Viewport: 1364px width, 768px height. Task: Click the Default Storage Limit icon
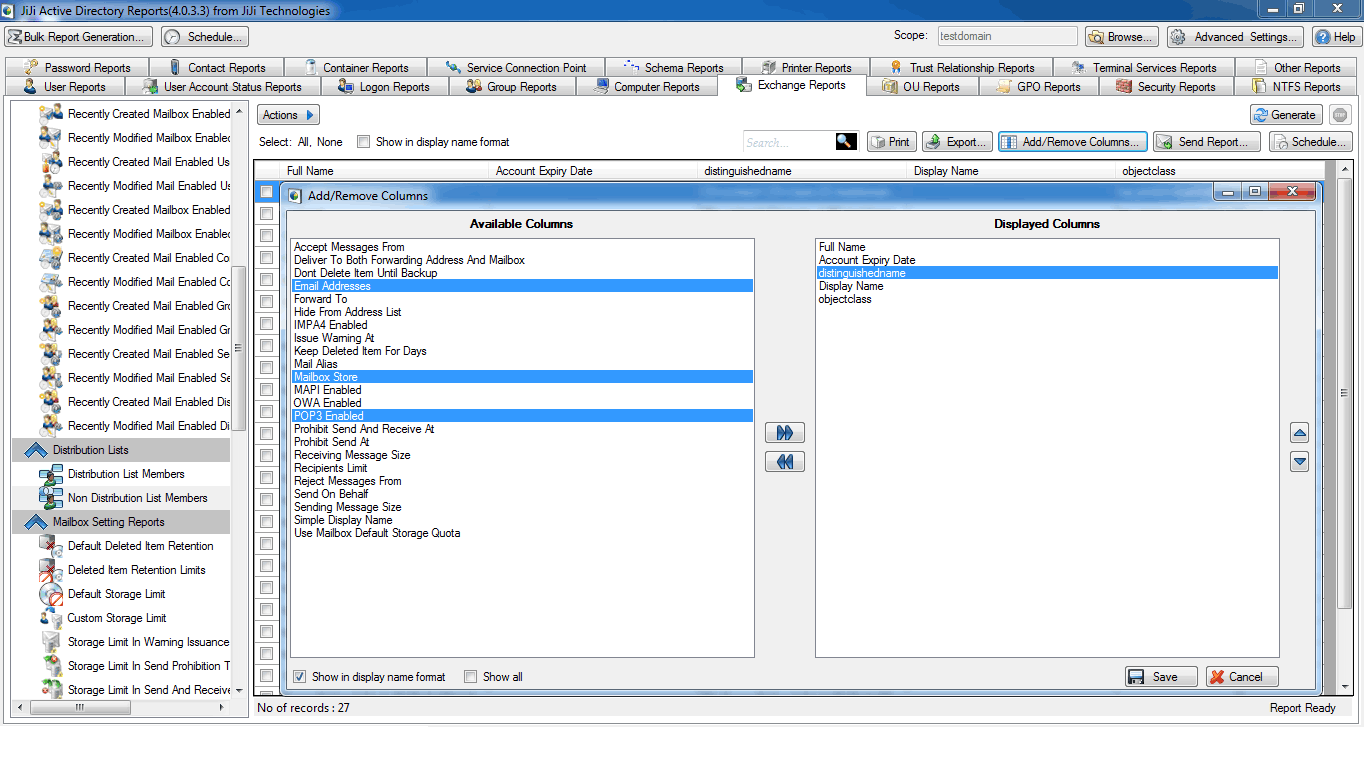tap(51, 594)
